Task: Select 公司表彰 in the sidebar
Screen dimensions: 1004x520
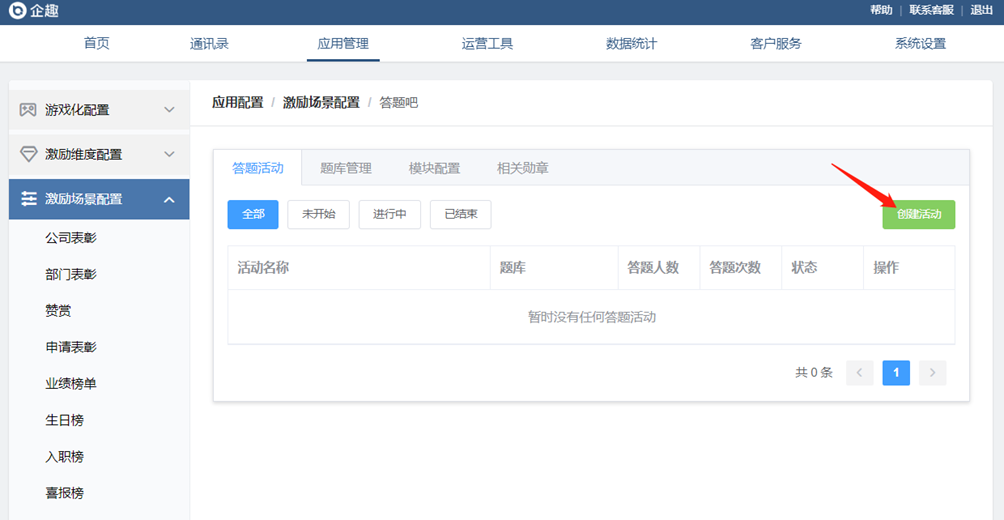Action: click(x=71, y=238)
